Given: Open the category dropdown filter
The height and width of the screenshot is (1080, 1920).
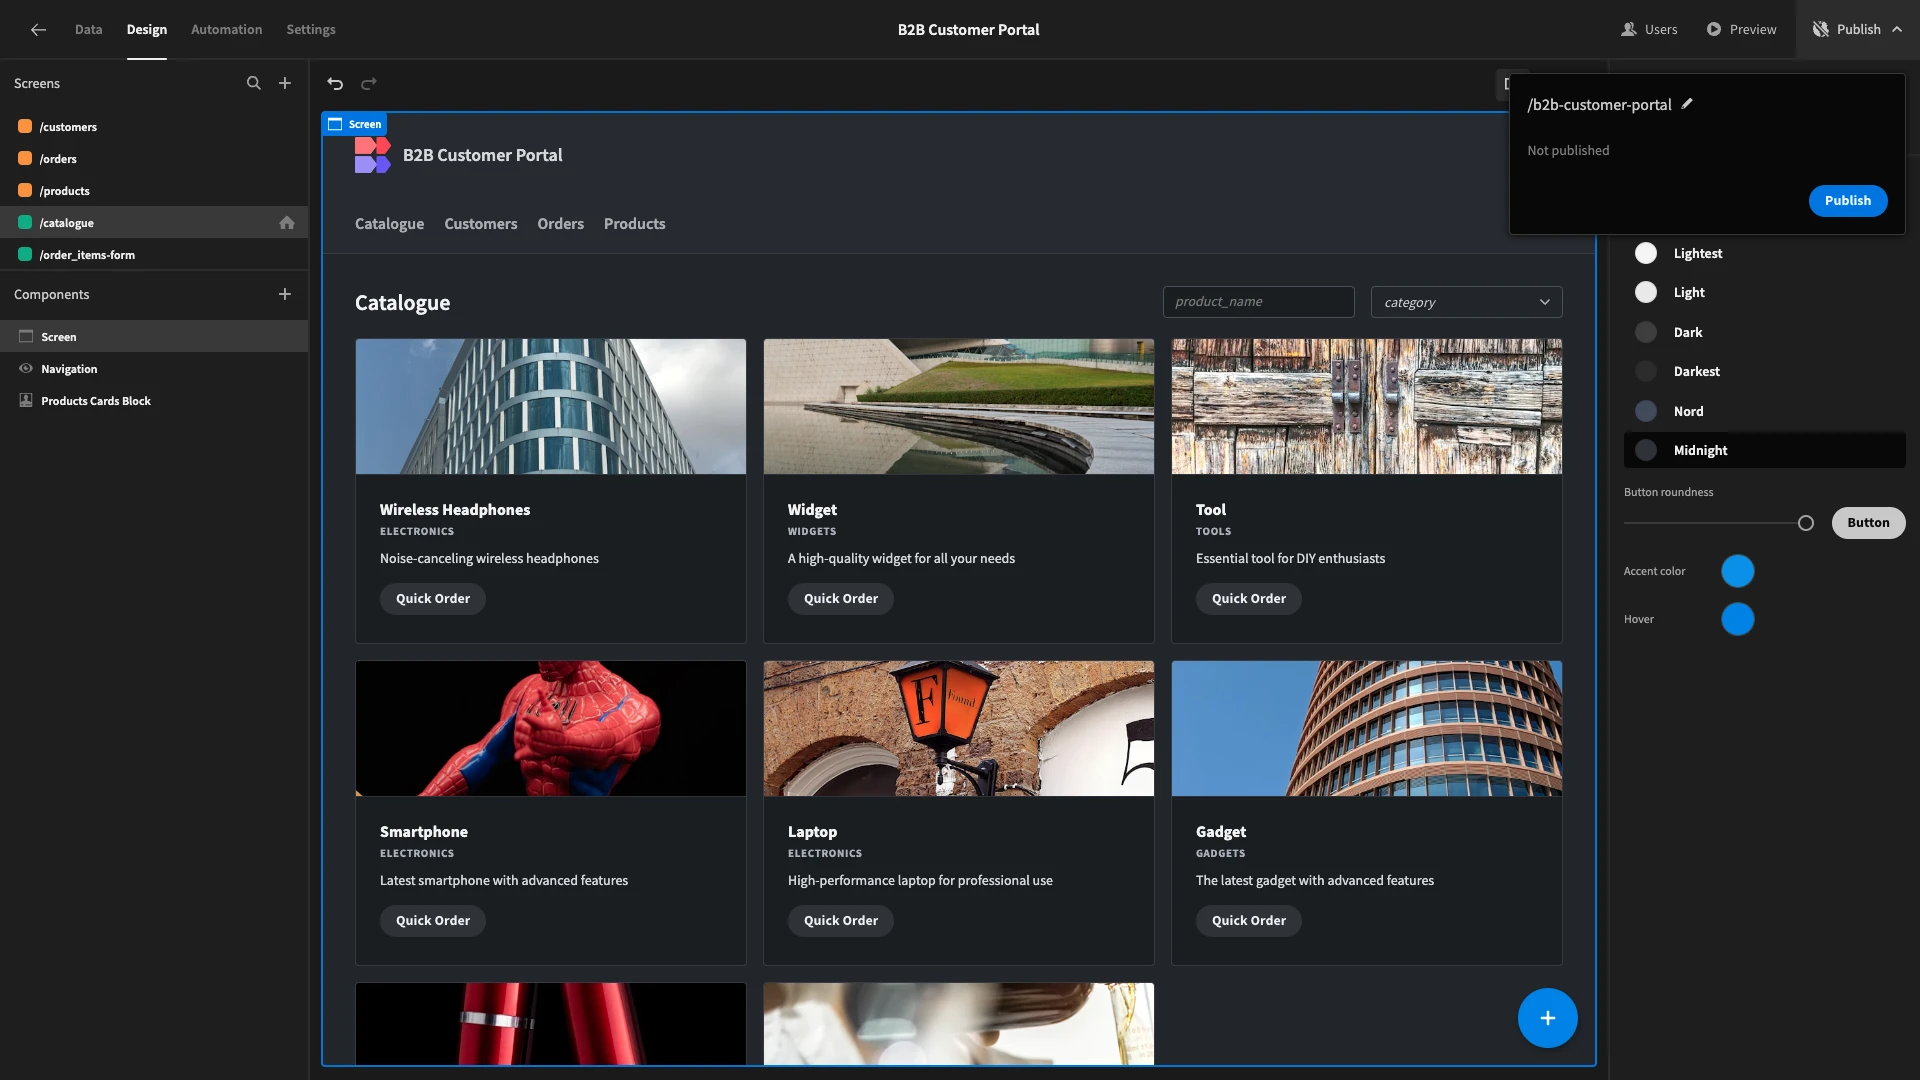Looking at the screenshot, I should 1466,302.
